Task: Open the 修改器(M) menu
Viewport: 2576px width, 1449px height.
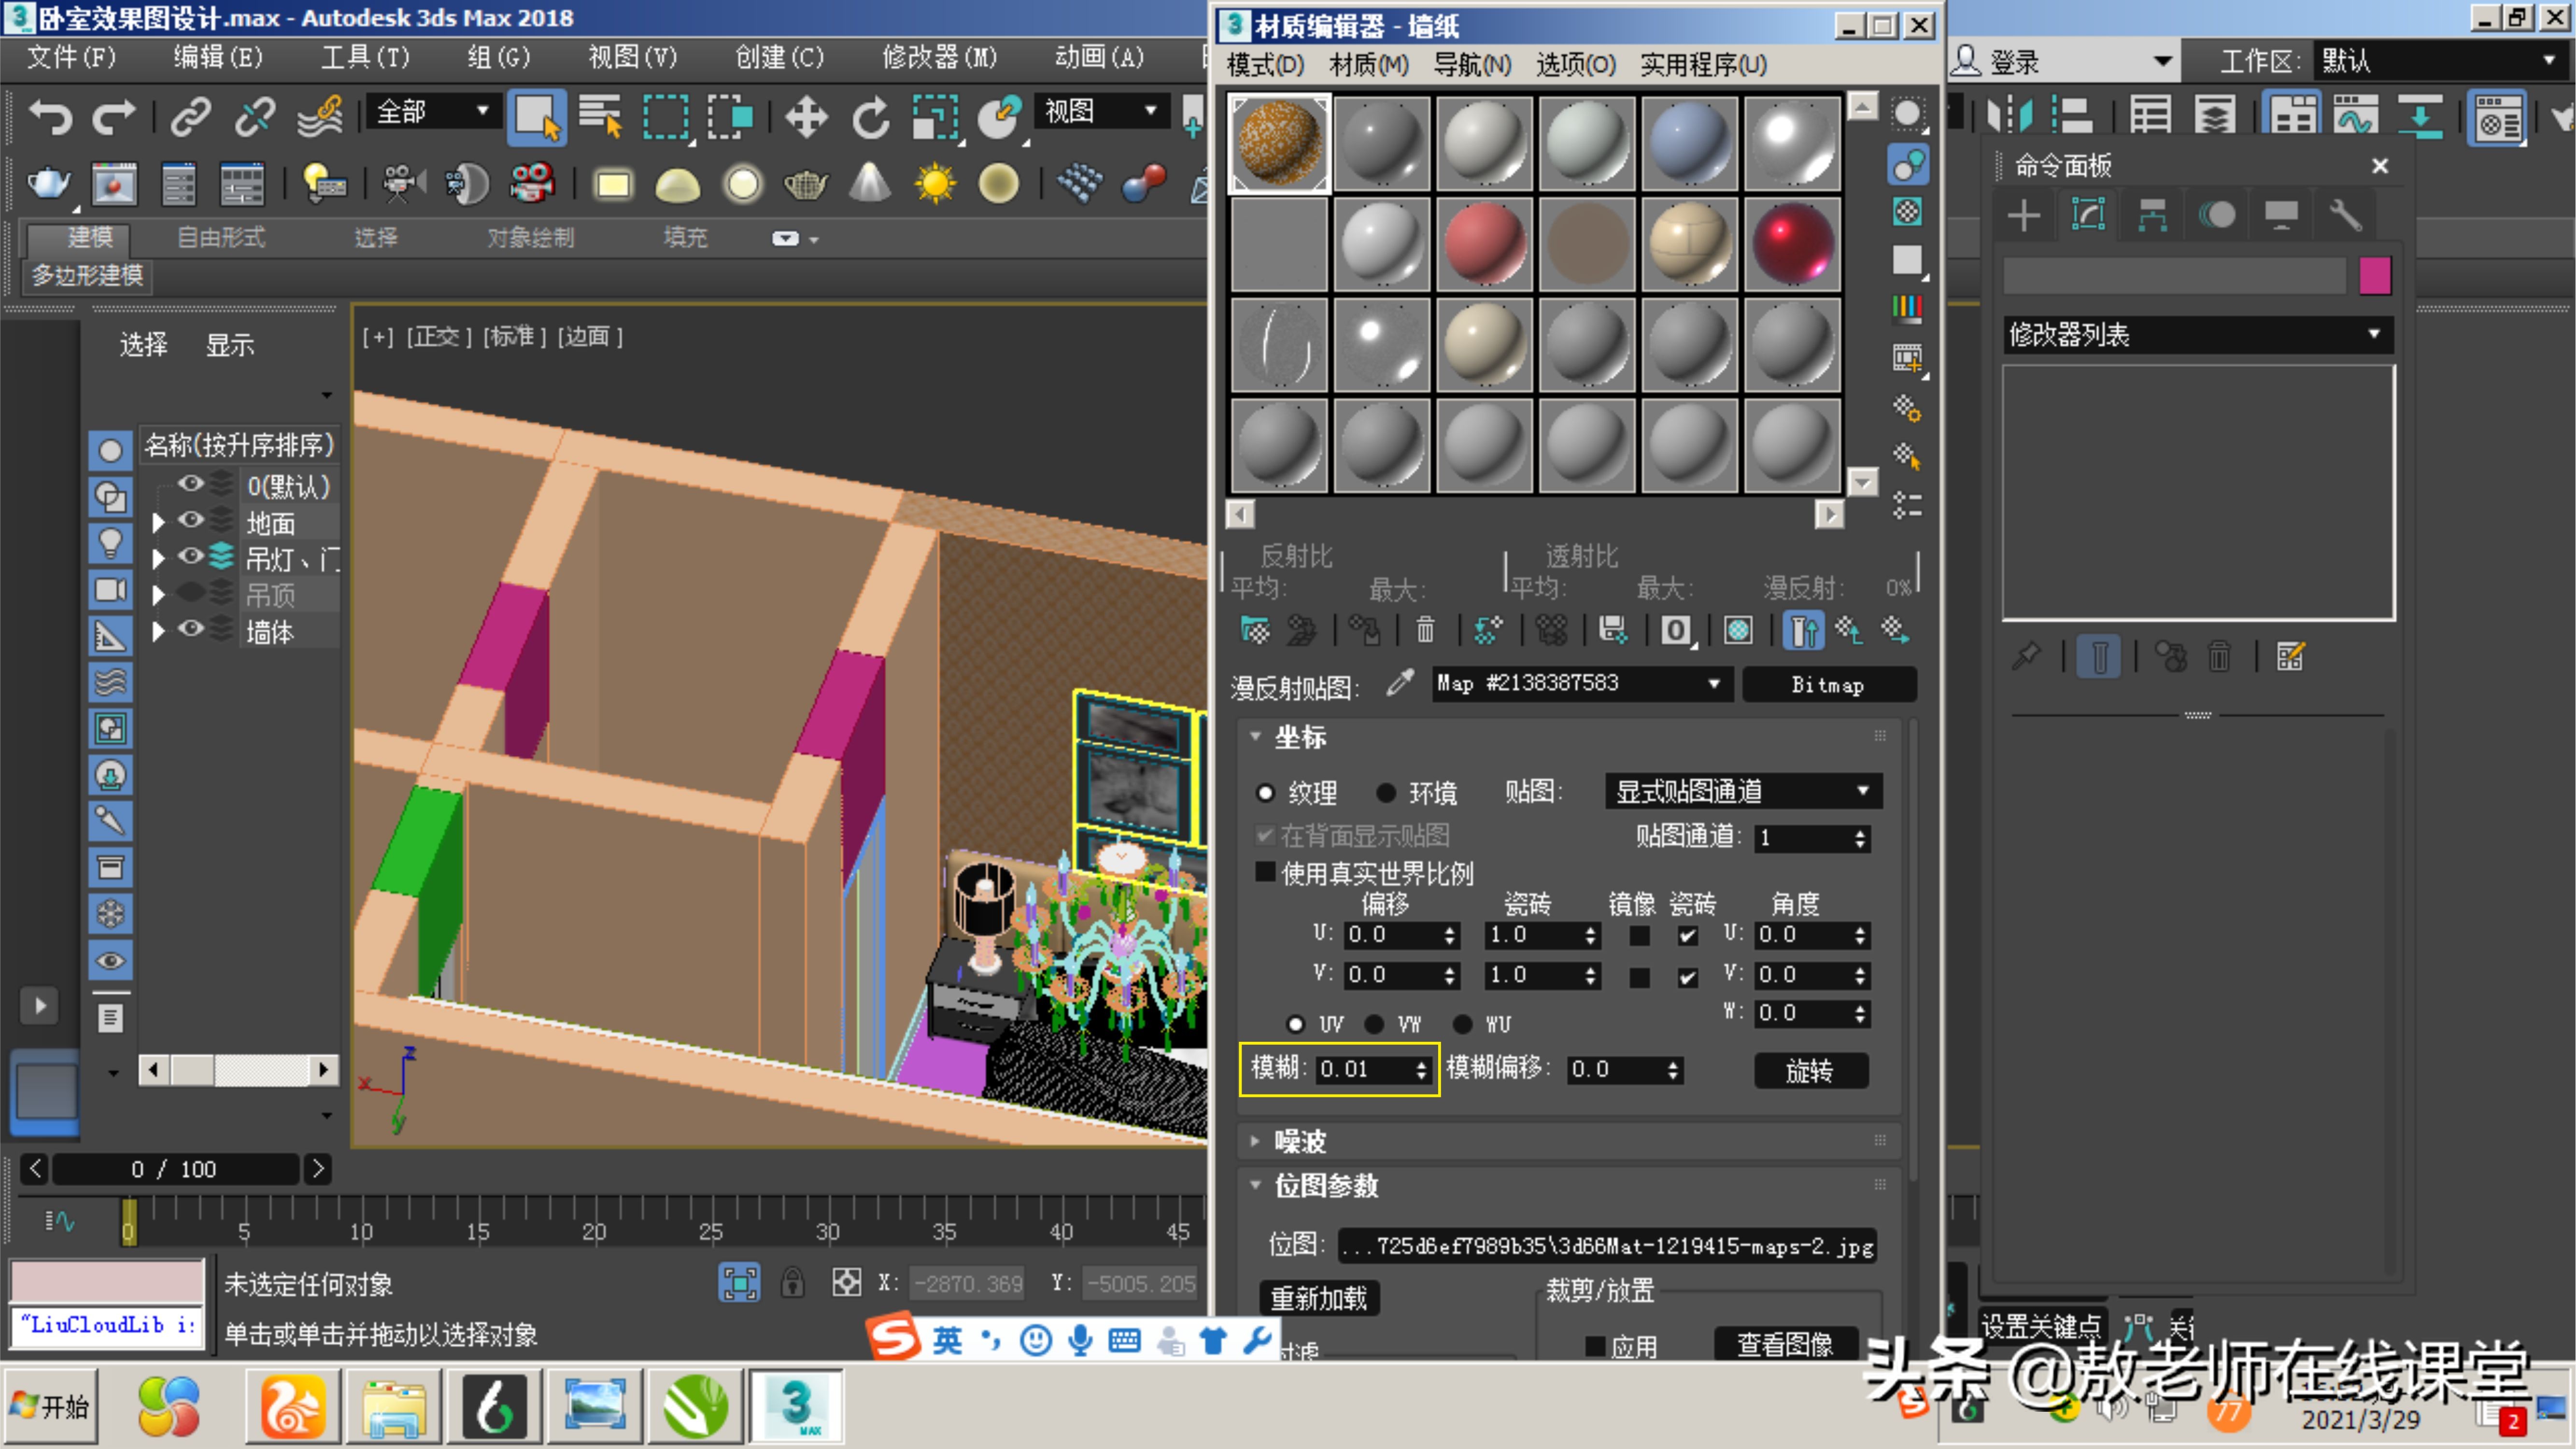Action: 938,58
